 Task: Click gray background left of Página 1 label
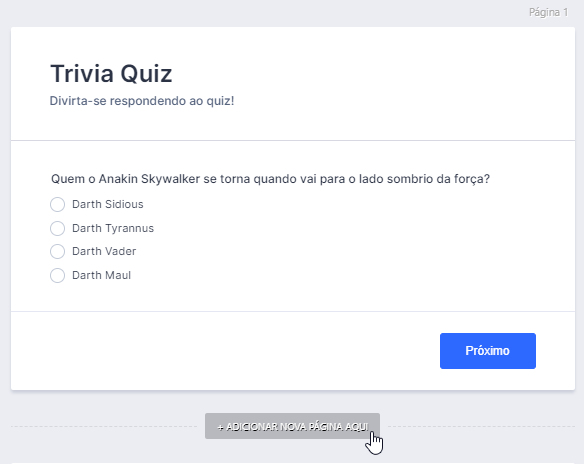coord(261,12)
